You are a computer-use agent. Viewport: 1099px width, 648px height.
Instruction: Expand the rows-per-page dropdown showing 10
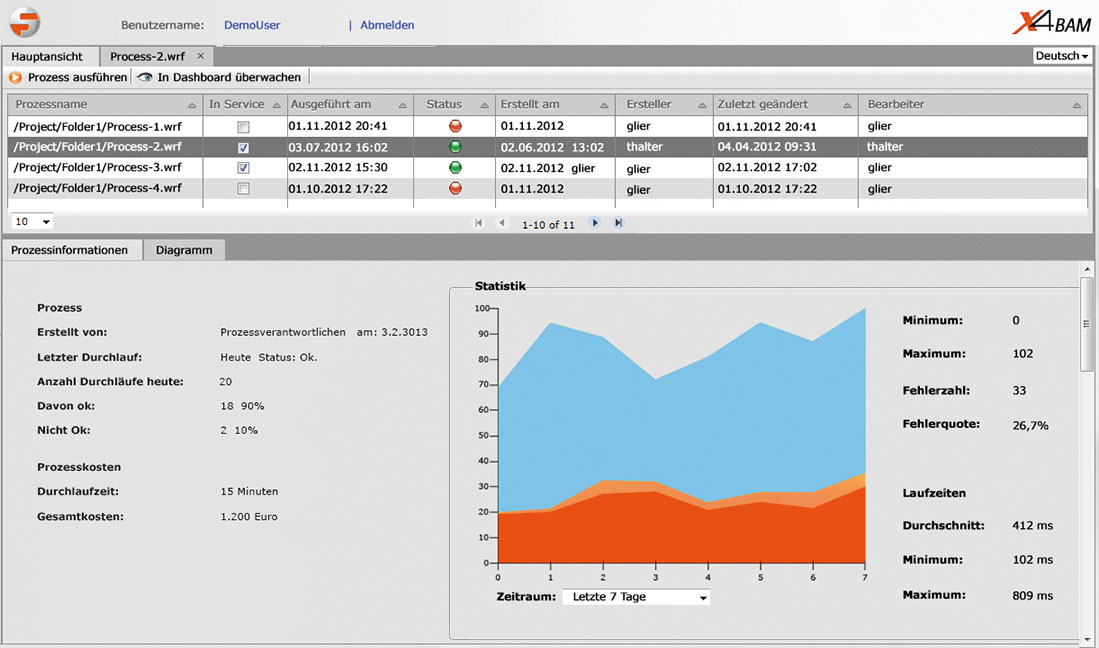coord(33,221)
